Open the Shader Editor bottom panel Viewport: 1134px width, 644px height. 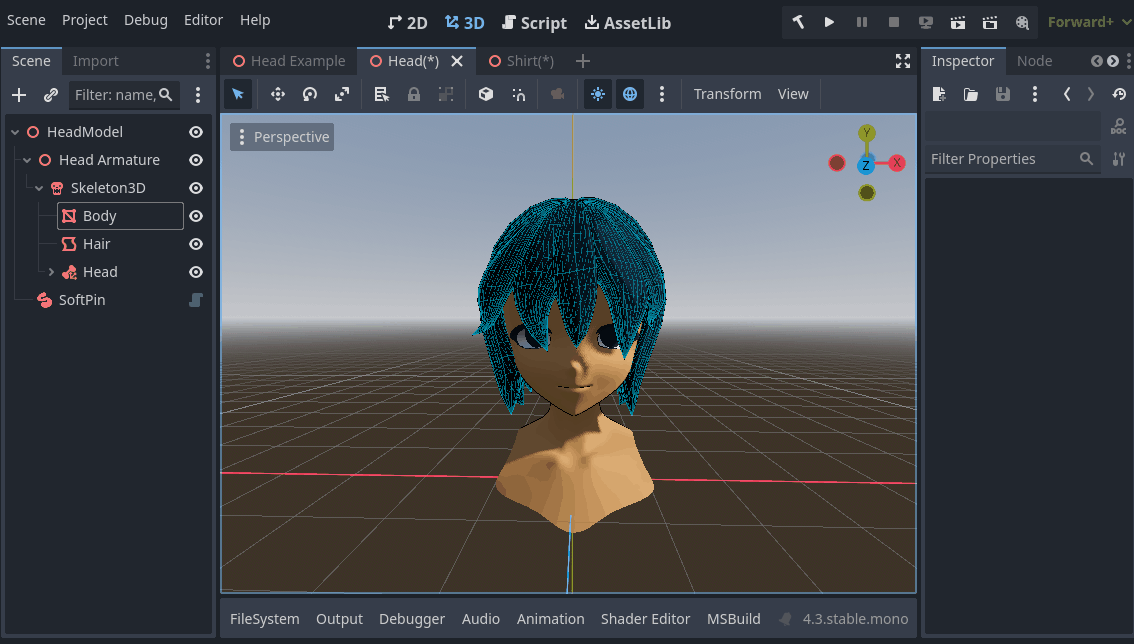pos(645,619)
